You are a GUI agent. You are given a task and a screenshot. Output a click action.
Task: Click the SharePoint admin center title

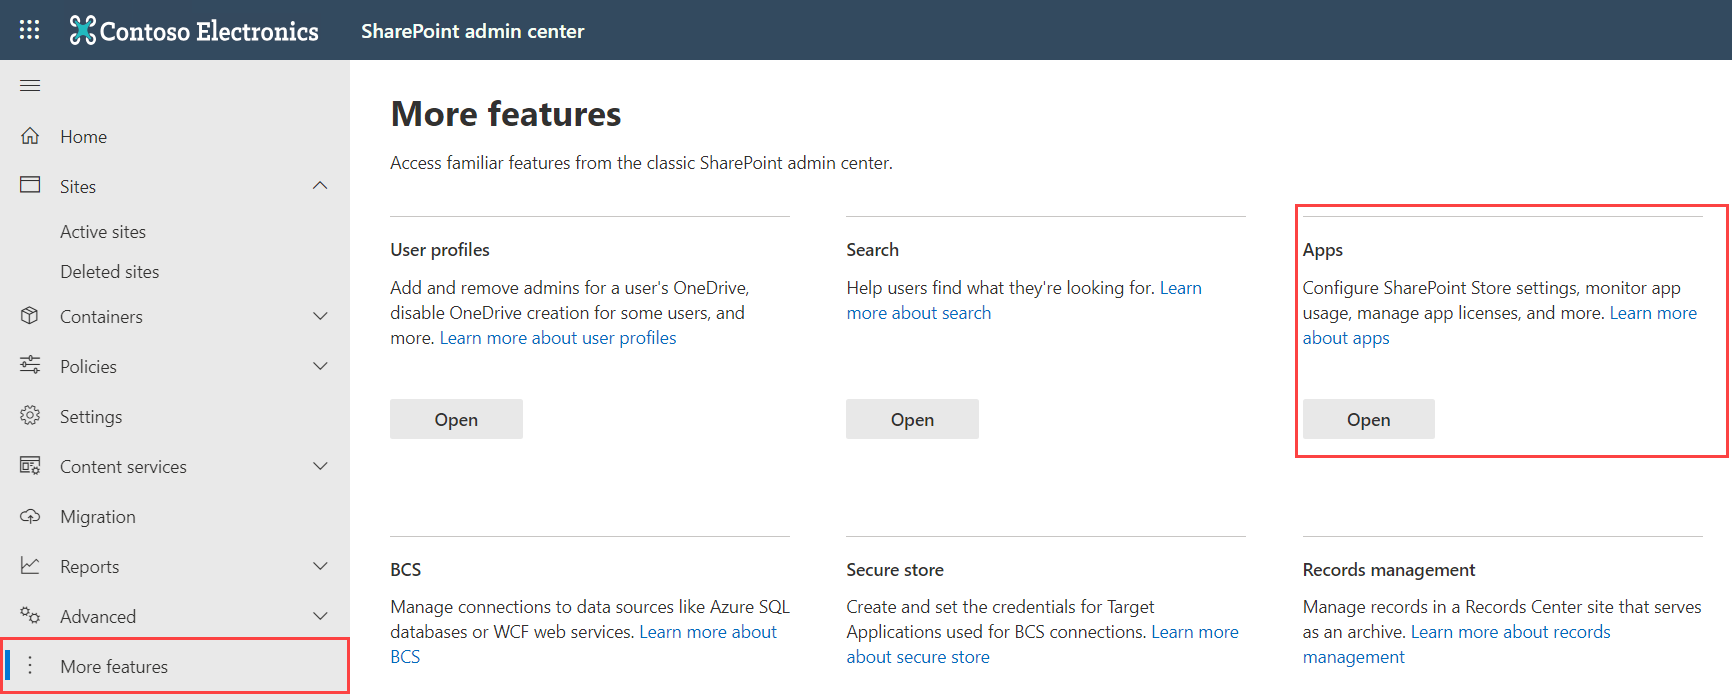(472, 31)
